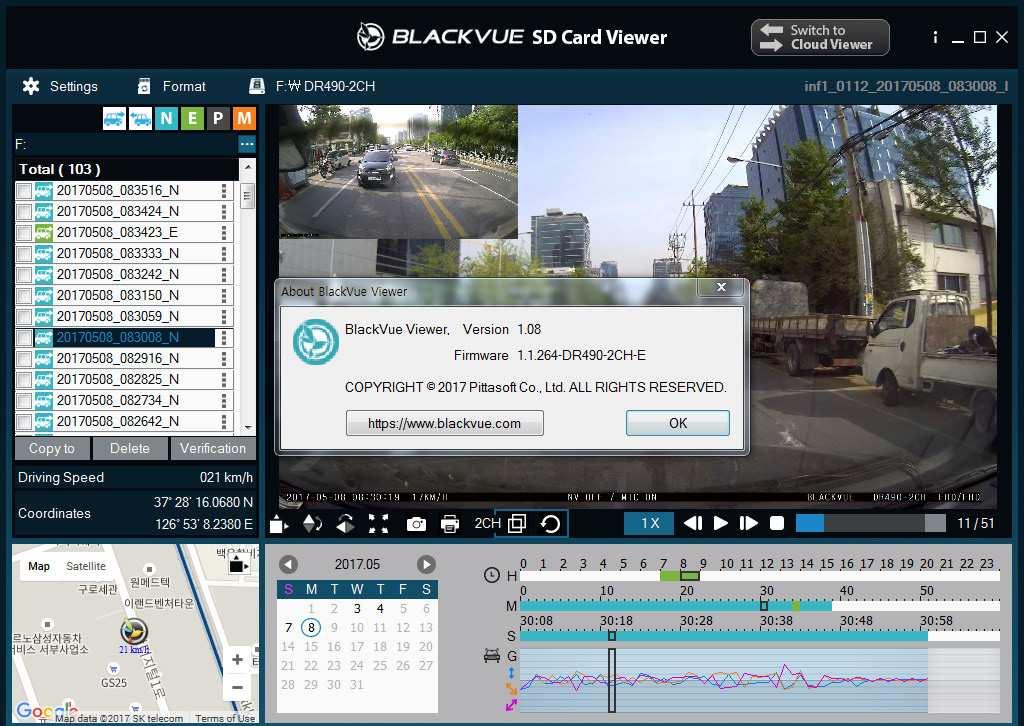1024x726 pixels.
Task: Open options menu for 20170508_083150_N
Action: (224, 296)
